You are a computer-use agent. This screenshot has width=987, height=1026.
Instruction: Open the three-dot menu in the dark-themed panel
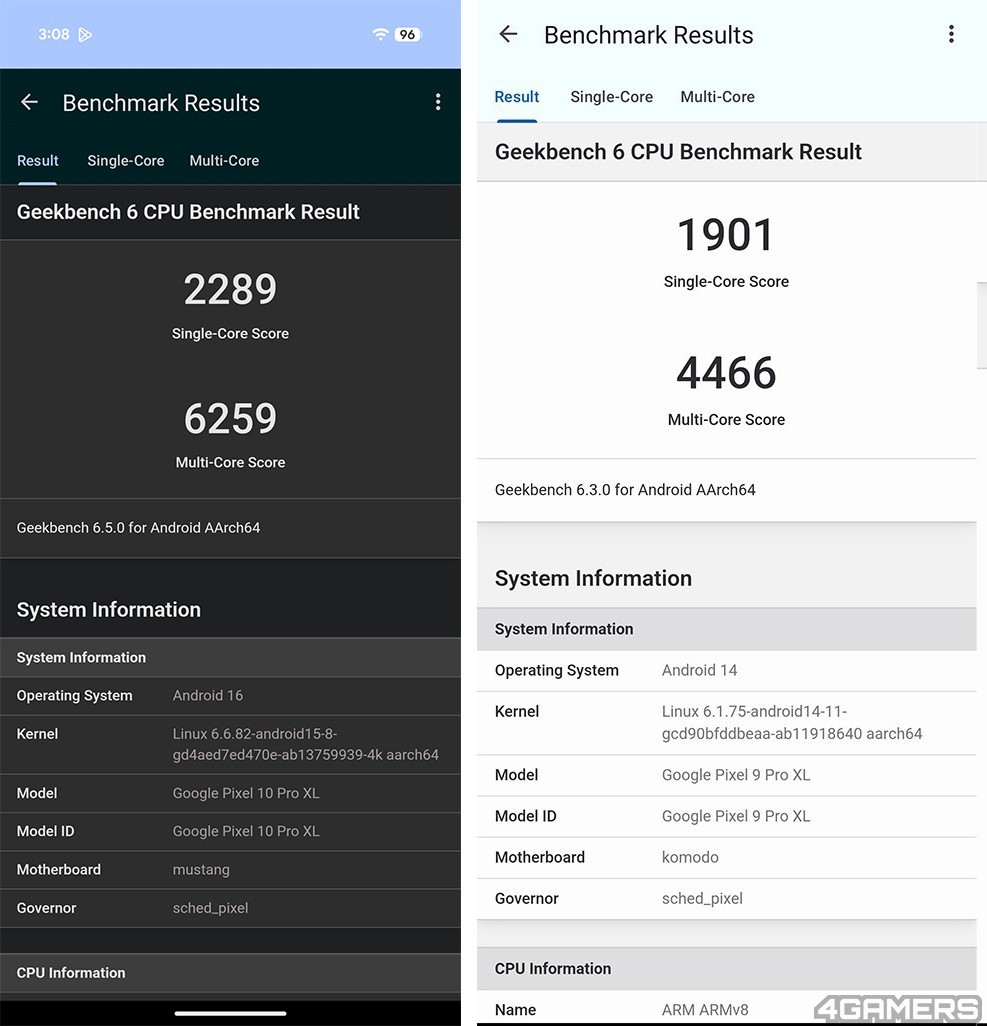(437, 102)
